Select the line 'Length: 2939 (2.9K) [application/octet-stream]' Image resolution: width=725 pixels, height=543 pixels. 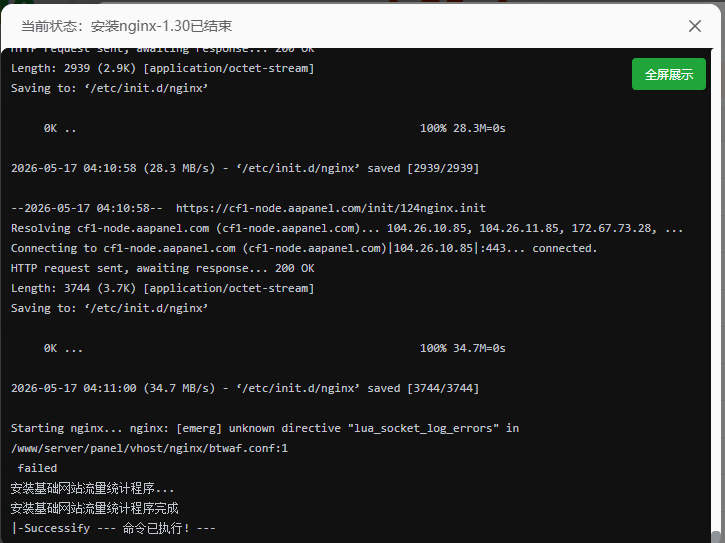pos(162,68)
